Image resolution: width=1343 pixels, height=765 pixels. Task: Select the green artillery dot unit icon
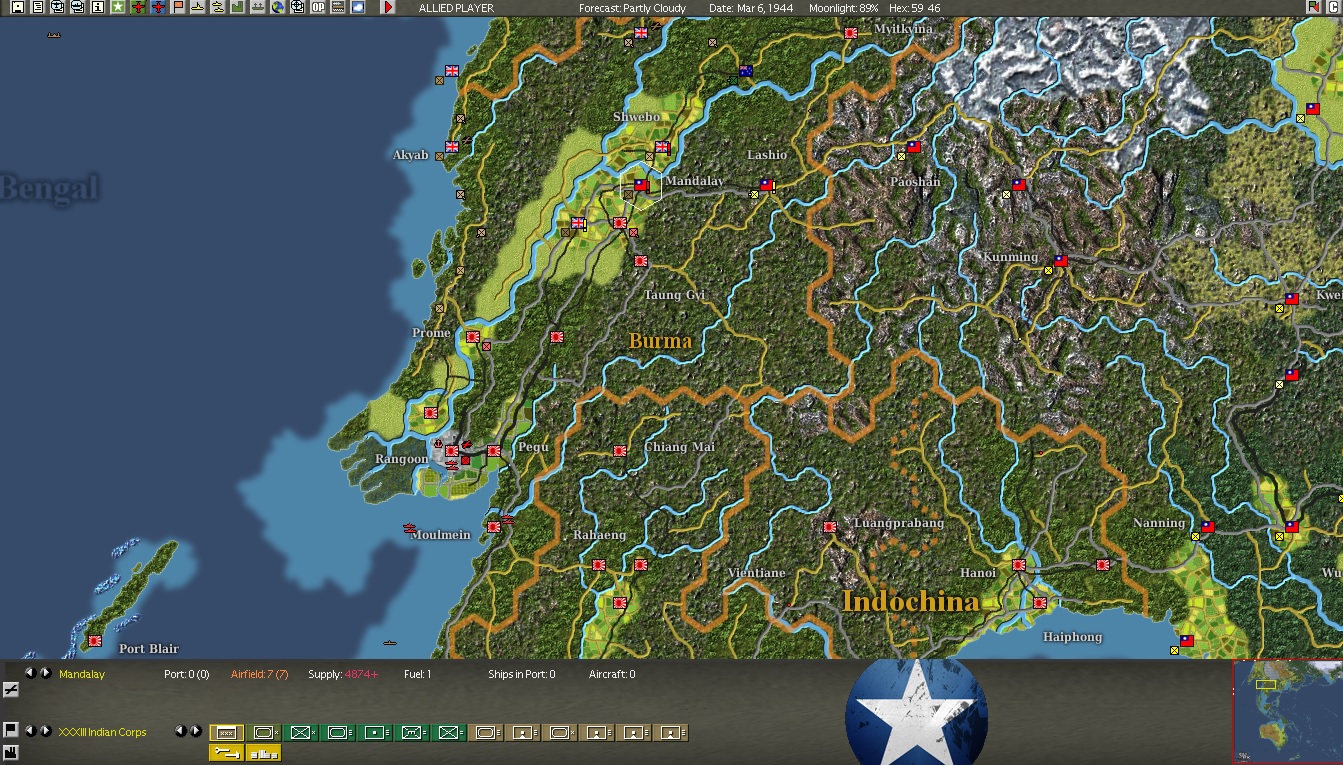click(x=375, y=733)
